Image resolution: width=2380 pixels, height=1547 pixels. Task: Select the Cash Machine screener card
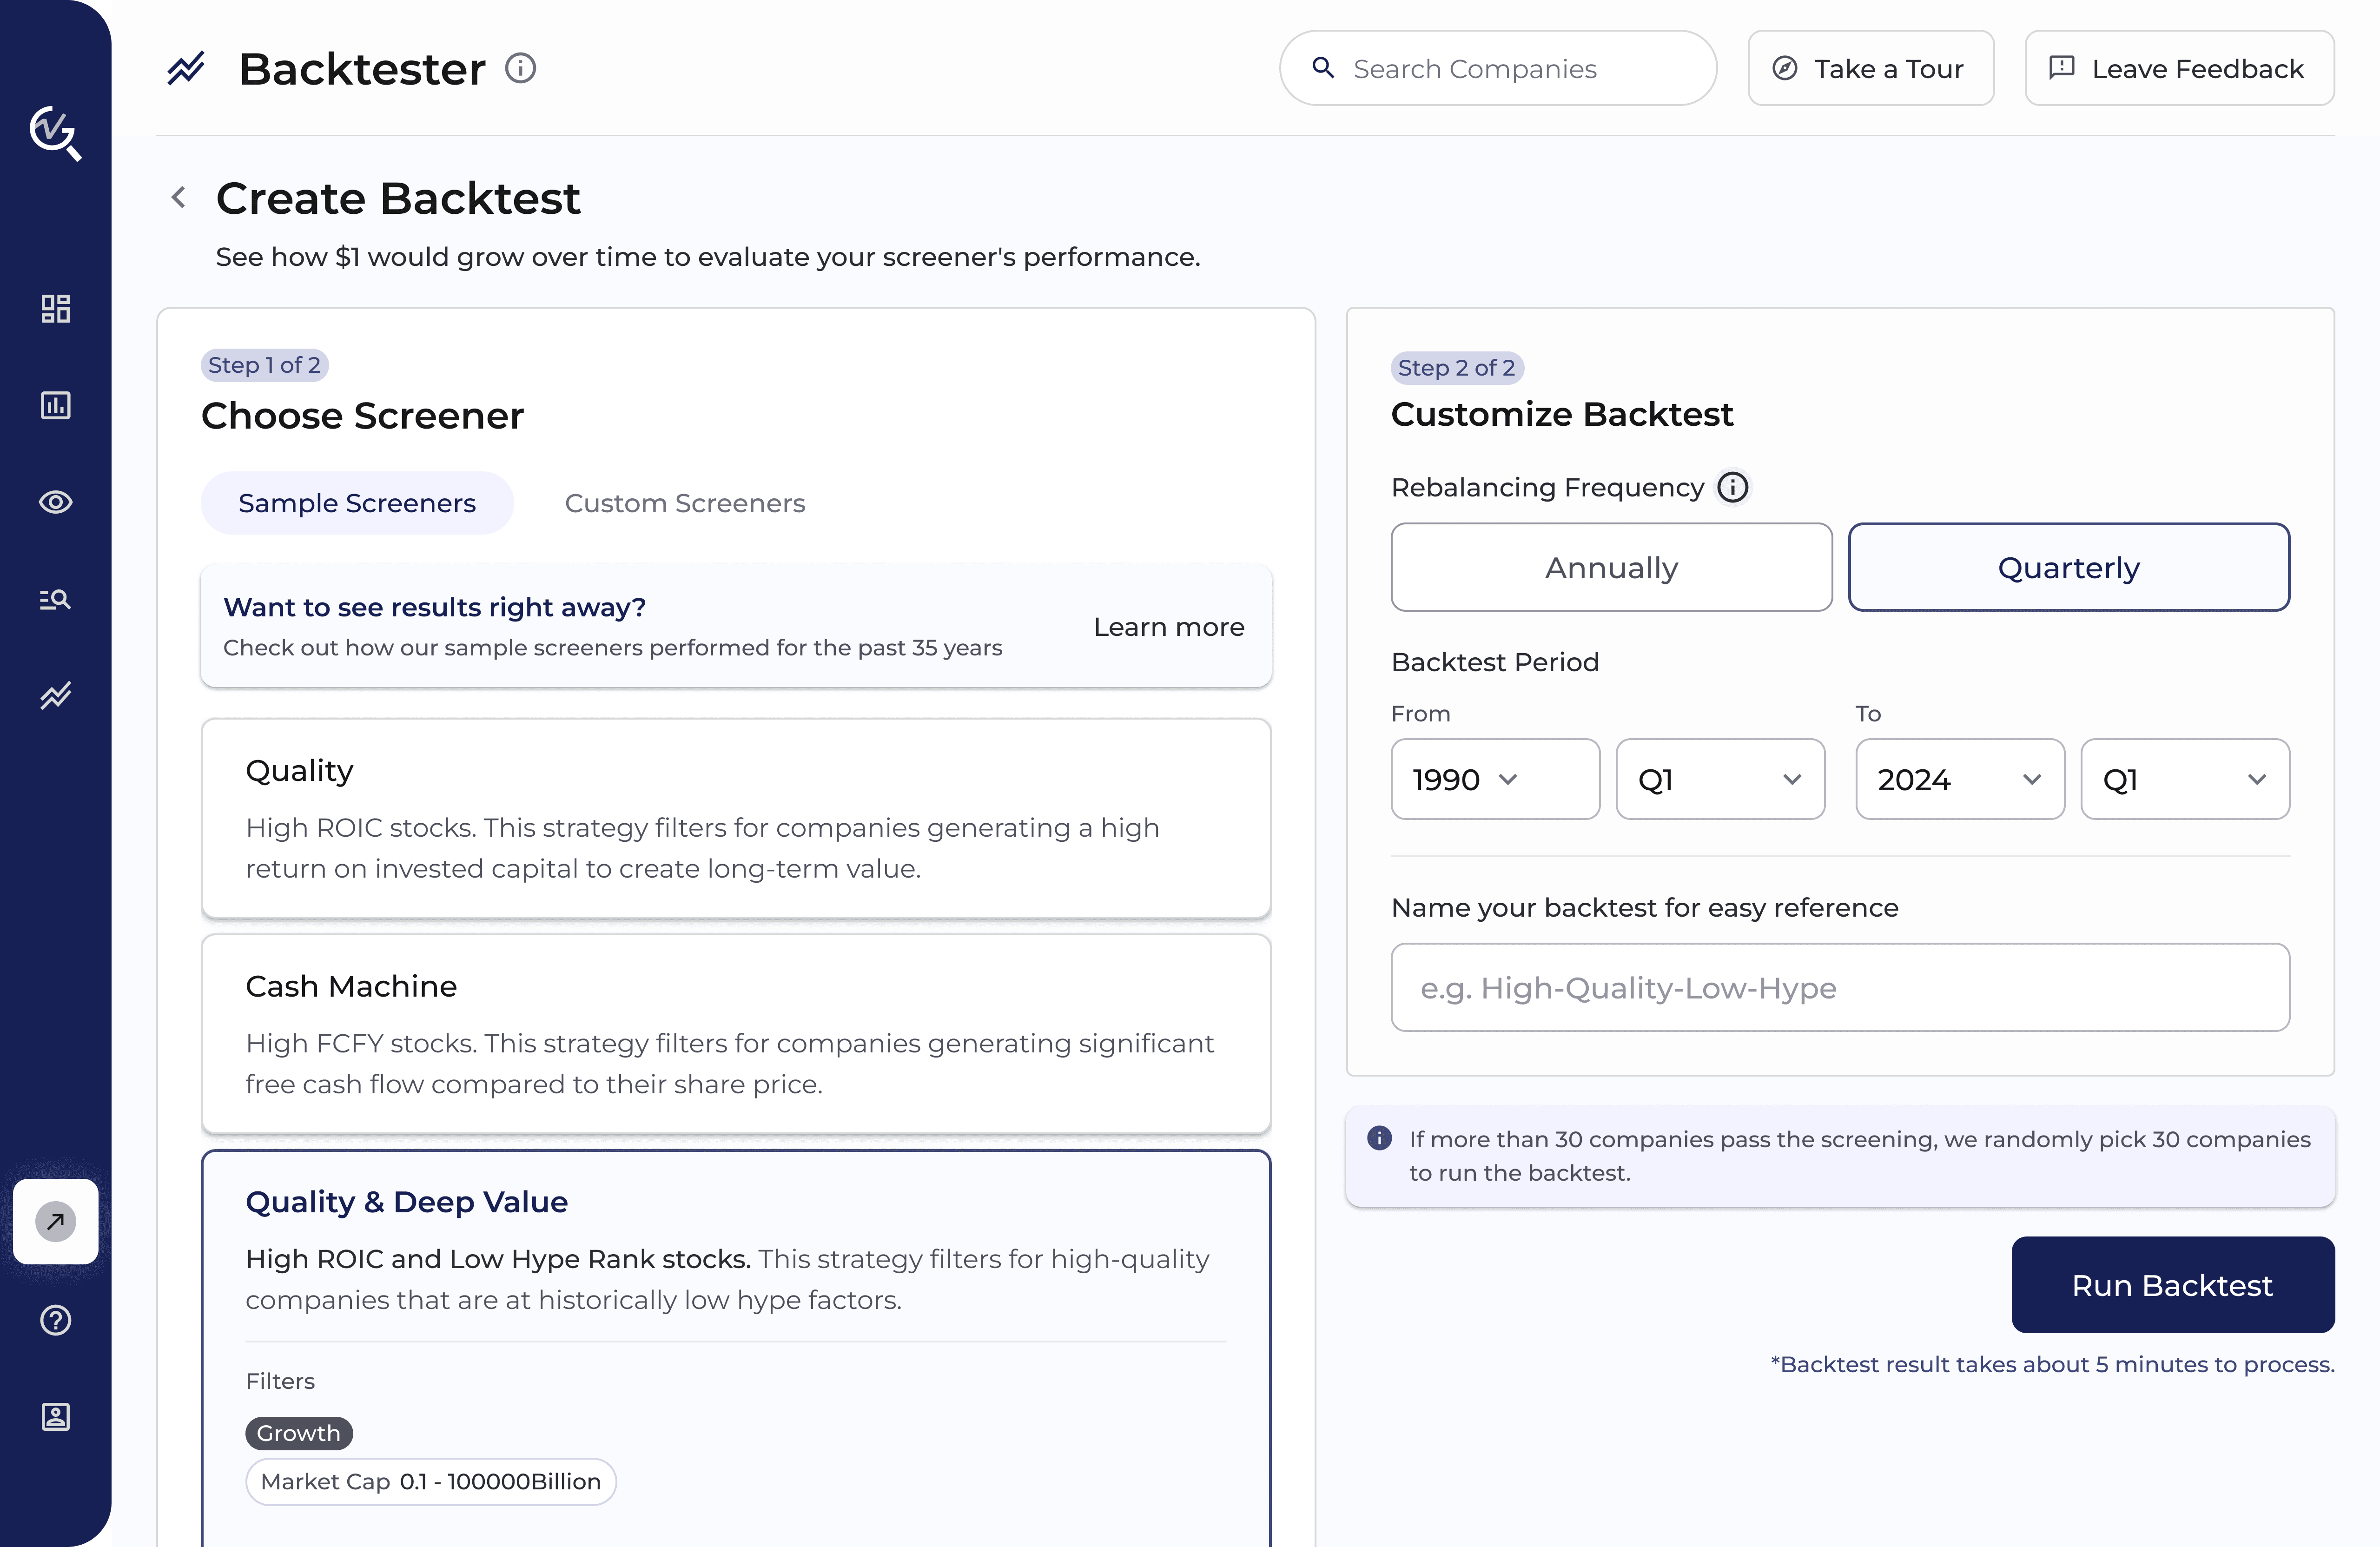pos(736,1033)
